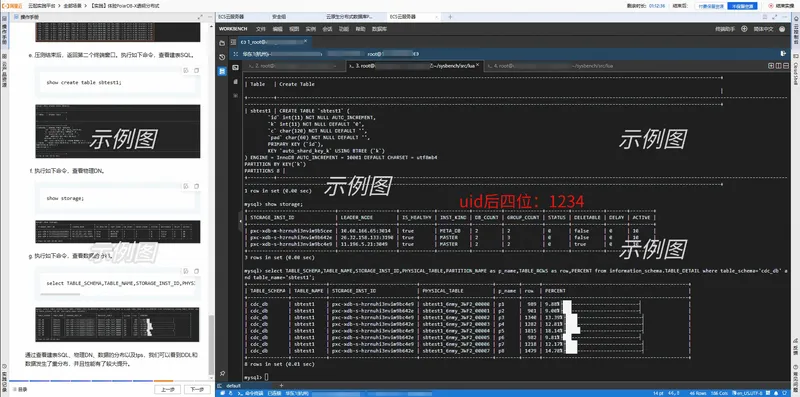
Task: Copy the 'show storage' code block
Action: (196, 186)
